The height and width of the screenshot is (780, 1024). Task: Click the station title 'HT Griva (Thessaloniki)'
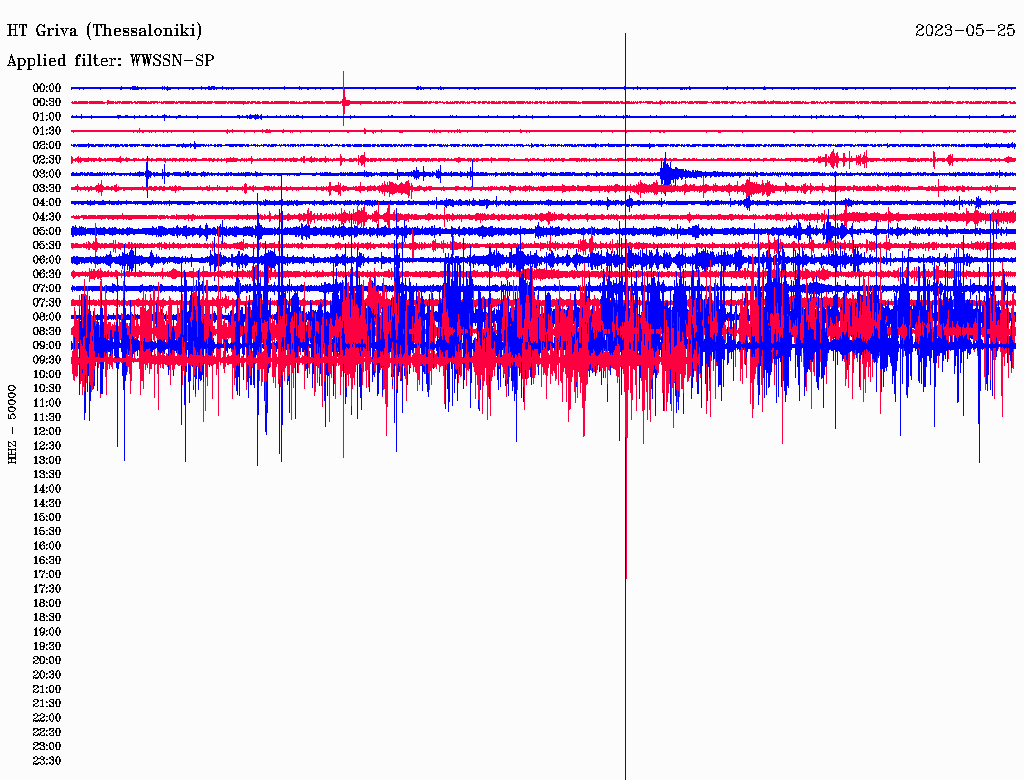coord(104,31)
